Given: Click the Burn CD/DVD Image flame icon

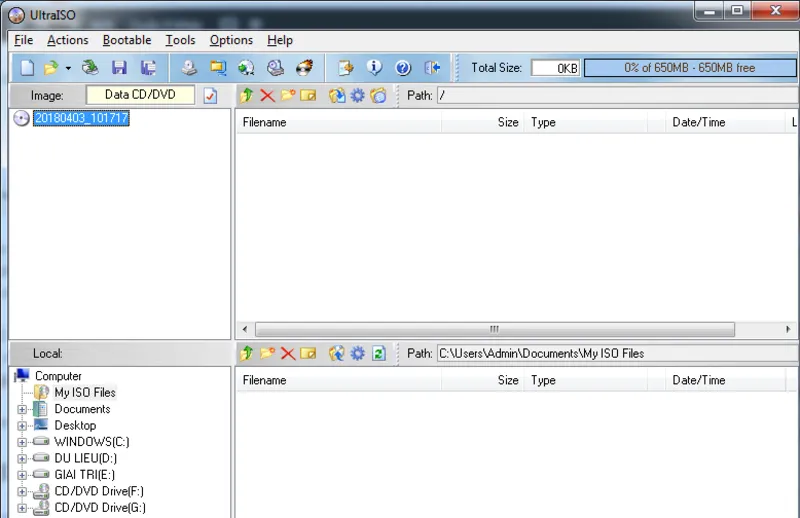Looking at the screenshot, I should coord(304,68).
